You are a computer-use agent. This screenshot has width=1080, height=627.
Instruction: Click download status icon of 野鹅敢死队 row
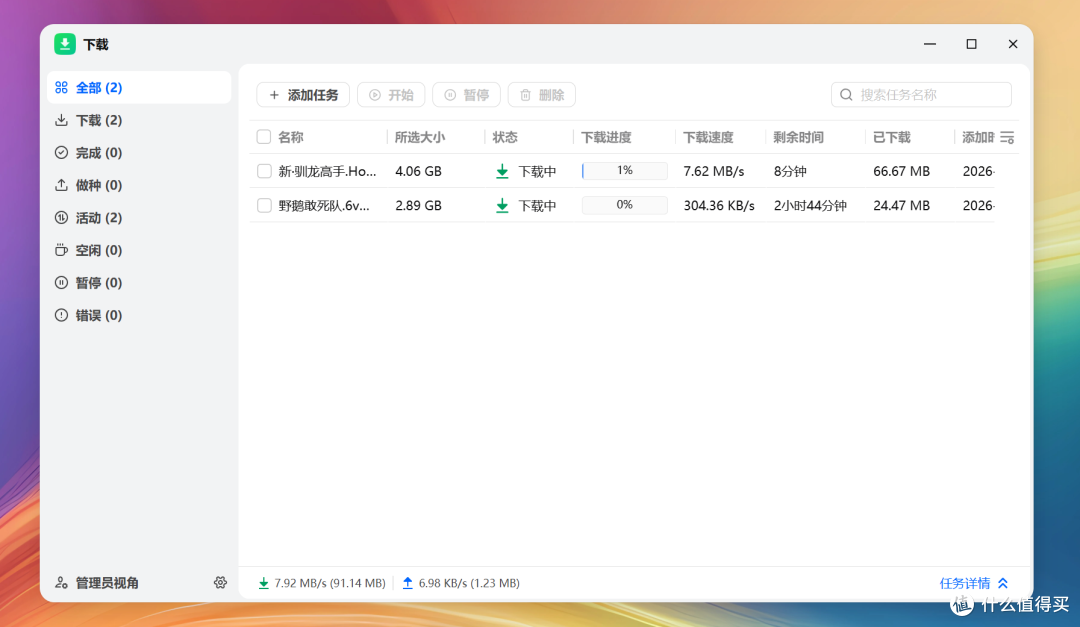tap(502, 205)
